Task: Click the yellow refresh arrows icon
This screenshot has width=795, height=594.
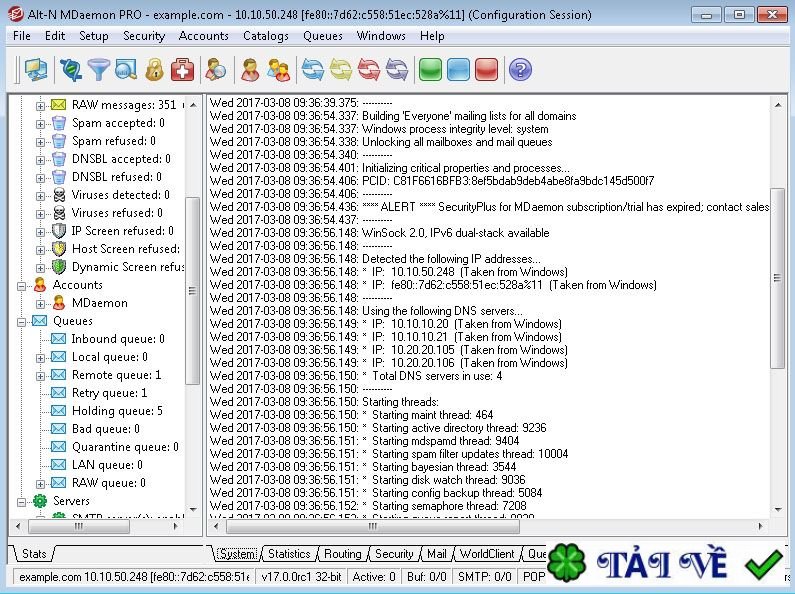Action: [x=341, y=70]
